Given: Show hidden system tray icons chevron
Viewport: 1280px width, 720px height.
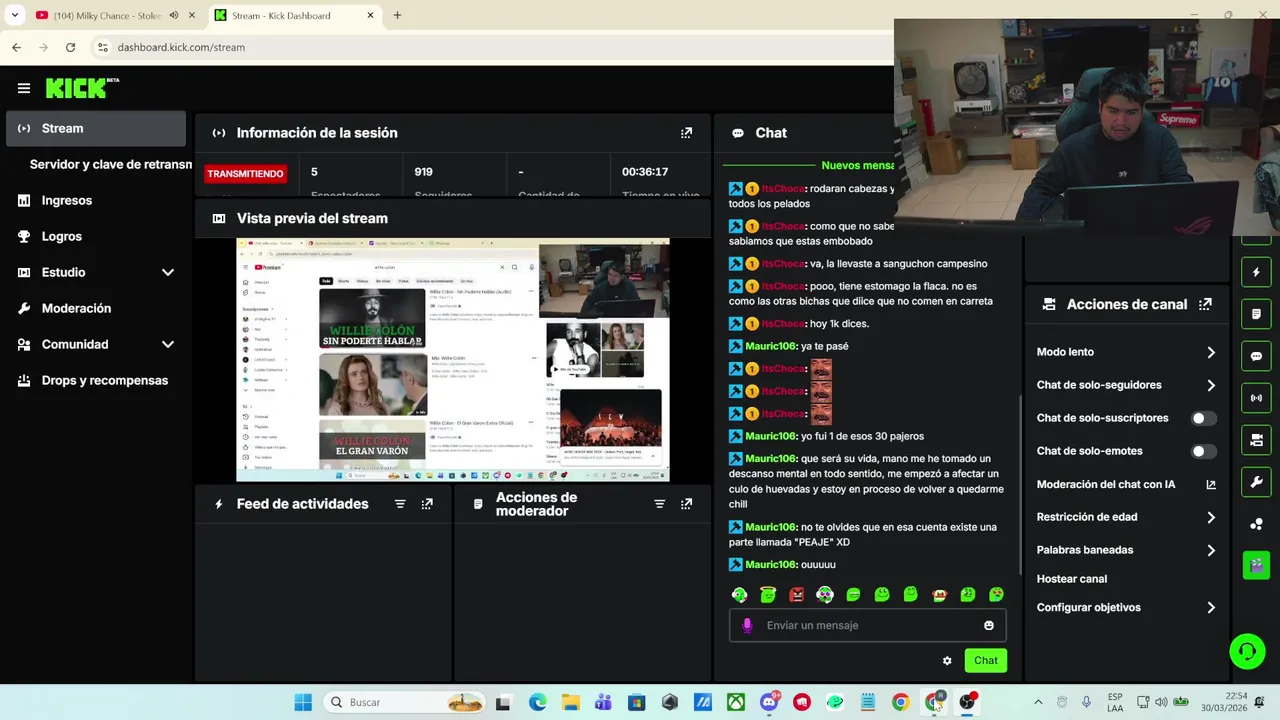Looking at the screenshot, I should (x=1037, y=702).
